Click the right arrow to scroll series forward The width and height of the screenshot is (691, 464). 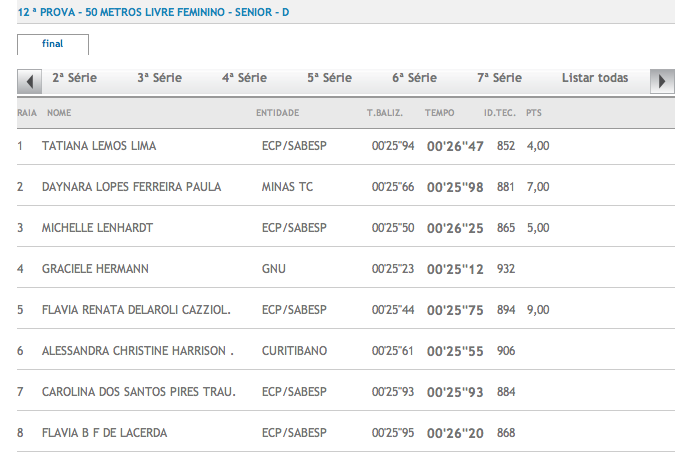pyautogui.click(x=661, y=81)
